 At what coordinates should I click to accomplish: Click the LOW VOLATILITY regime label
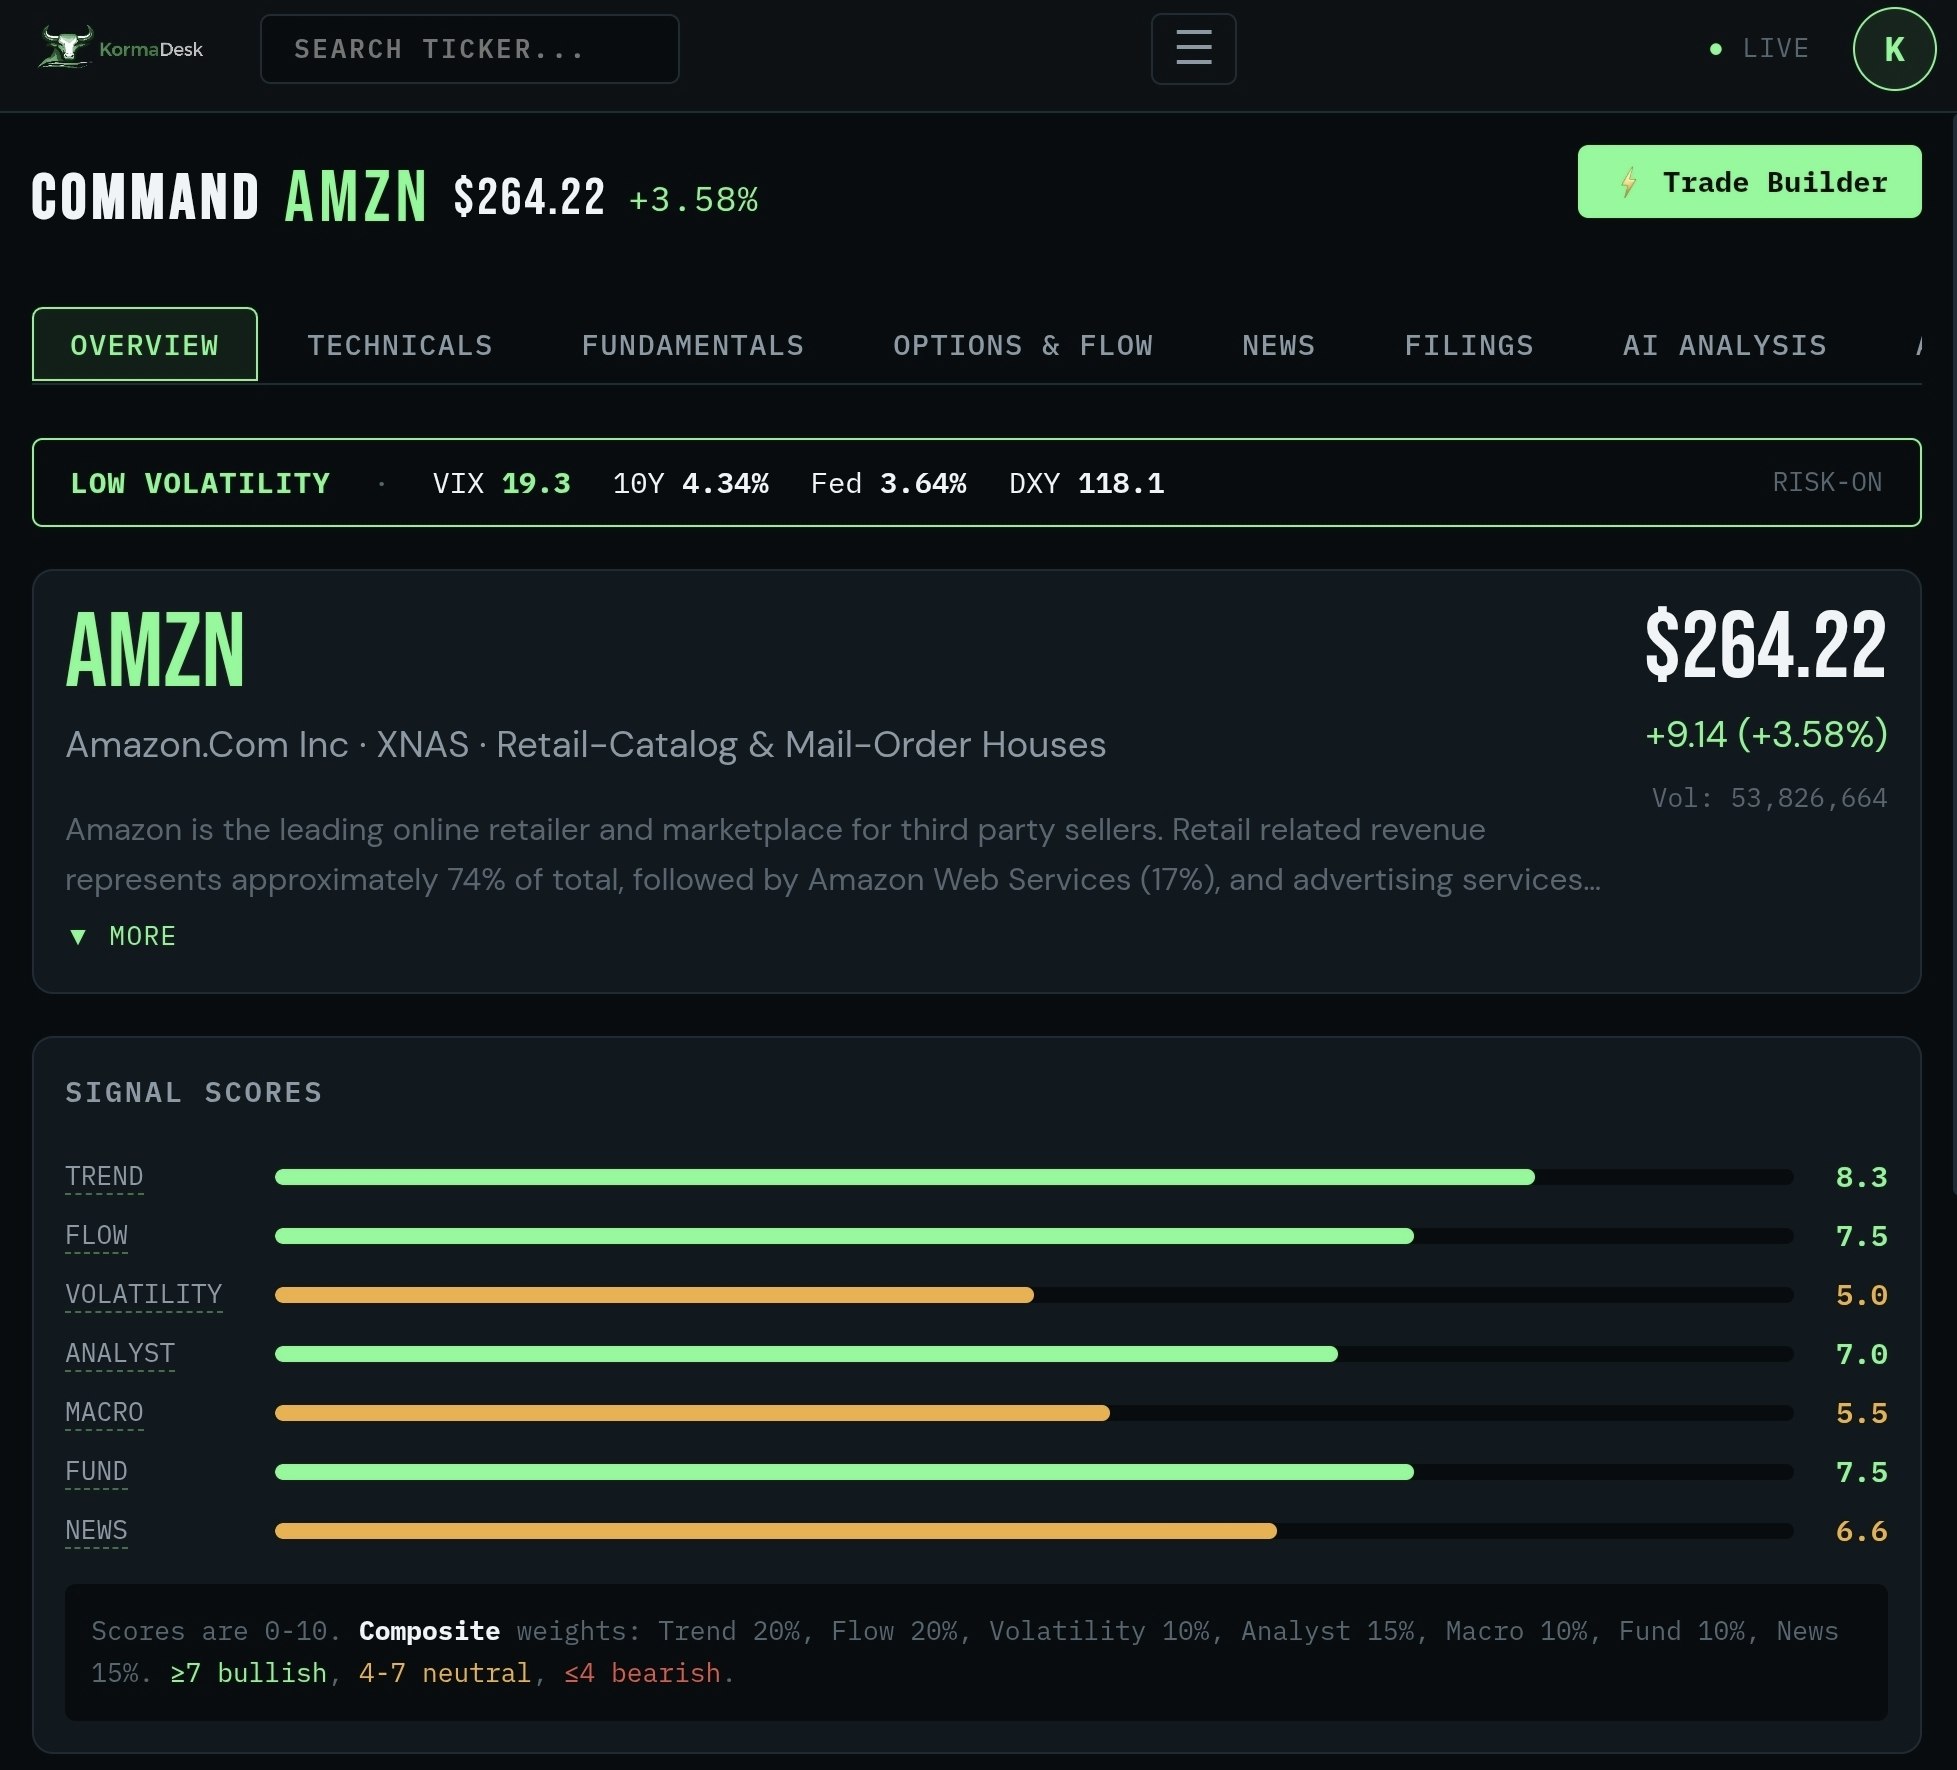200,483
